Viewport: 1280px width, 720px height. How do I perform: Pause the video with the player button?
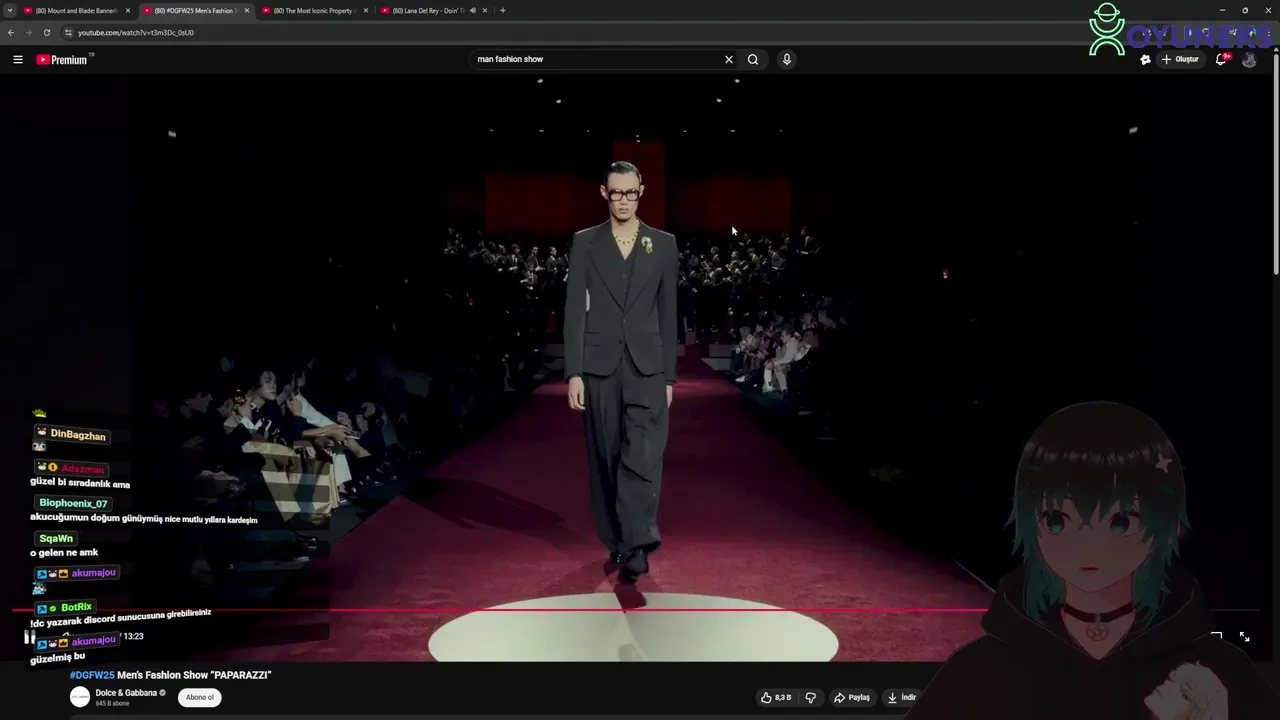coord(30,636)
